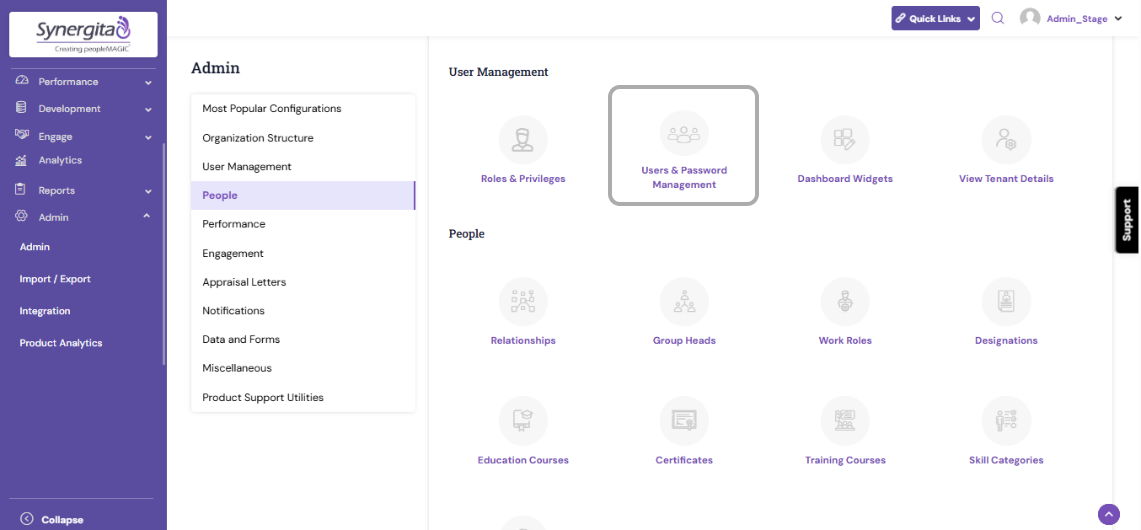Expand the Engage sidebar chevron

click(148, 137)
